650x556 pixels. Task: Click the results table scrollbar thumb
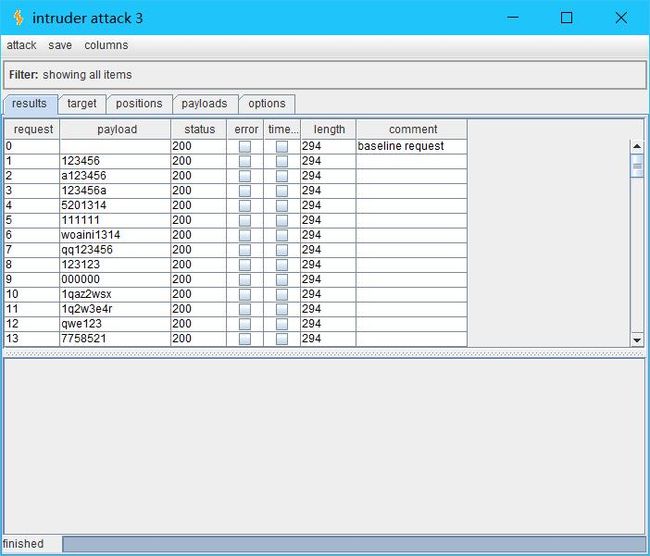pyautogui.click(x=637, y=165)
